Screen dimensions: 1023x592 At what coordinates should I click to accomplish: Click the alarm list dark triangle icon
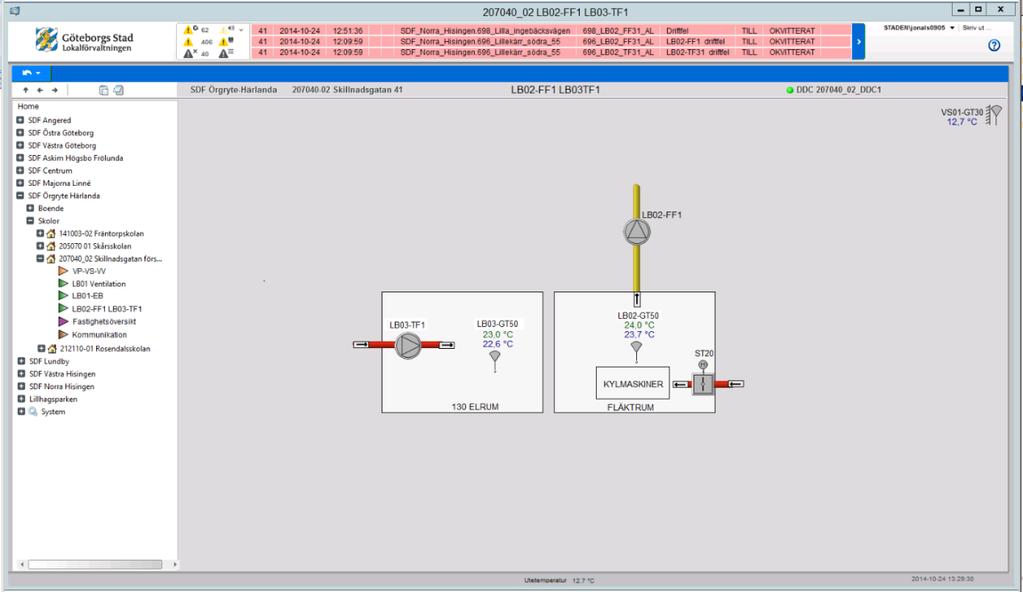coord(226,53)
